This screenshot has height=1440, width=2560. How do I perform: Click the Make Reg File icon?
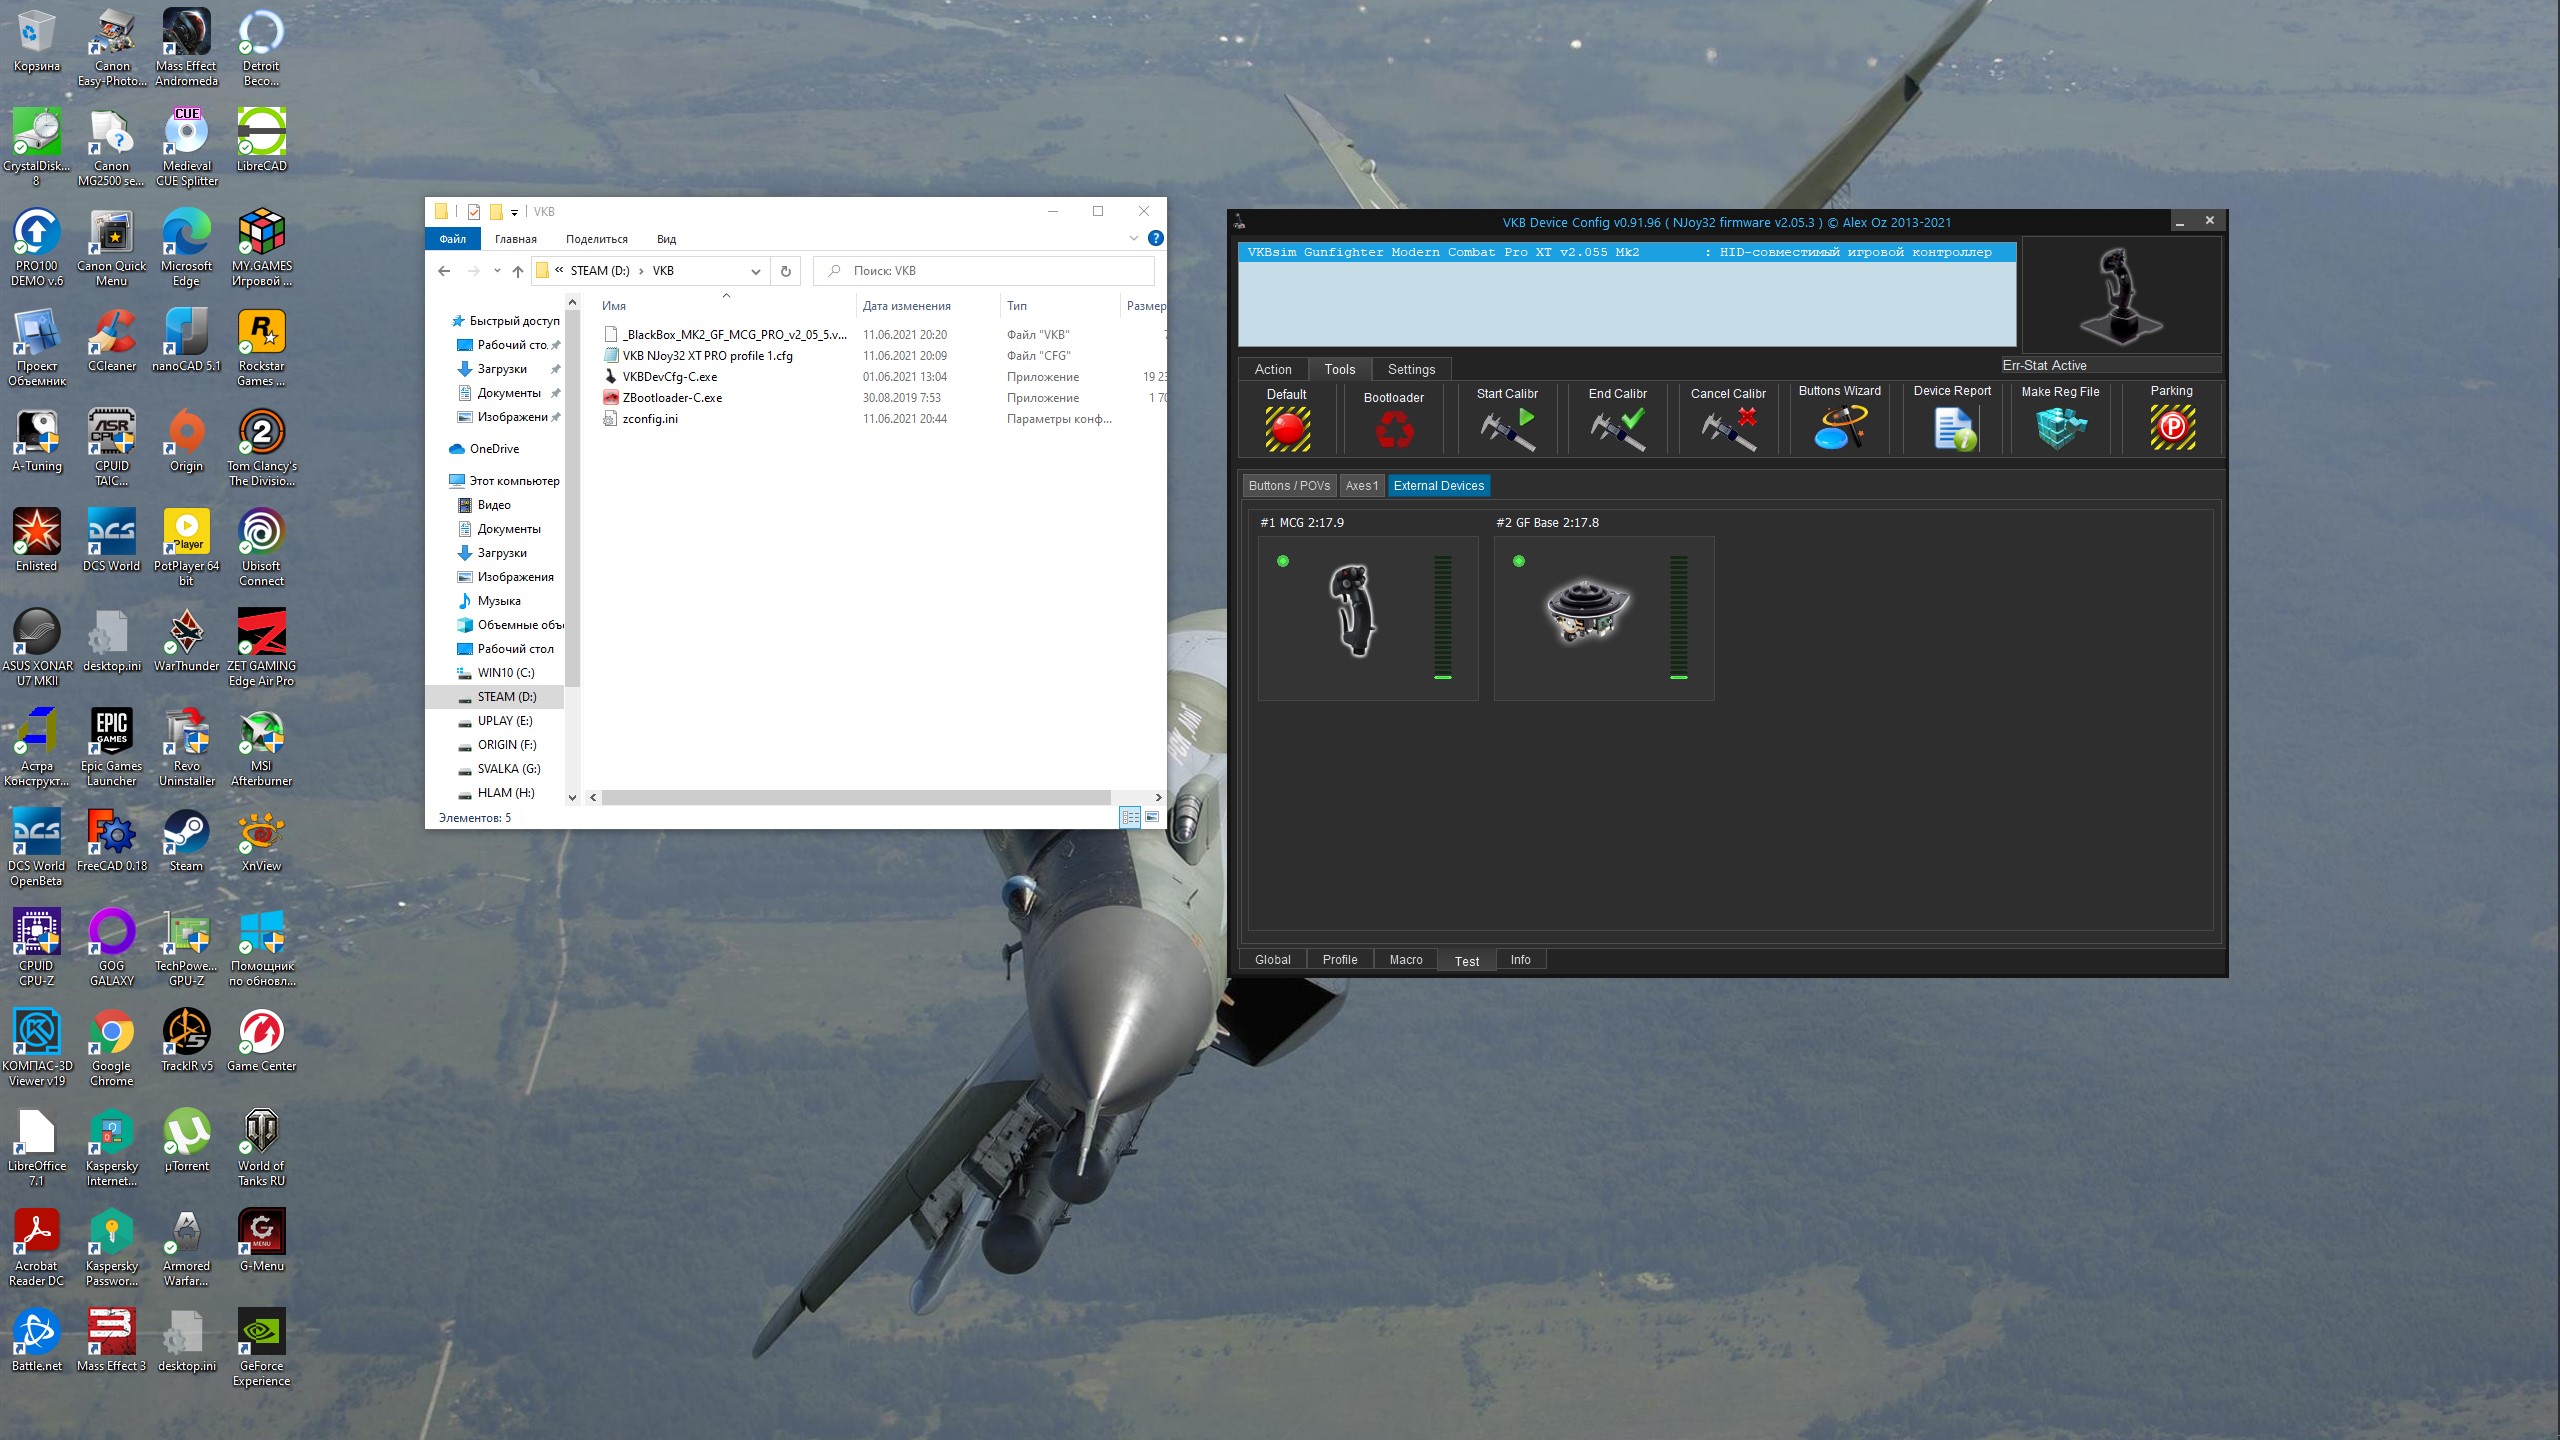click(2061, 429)
